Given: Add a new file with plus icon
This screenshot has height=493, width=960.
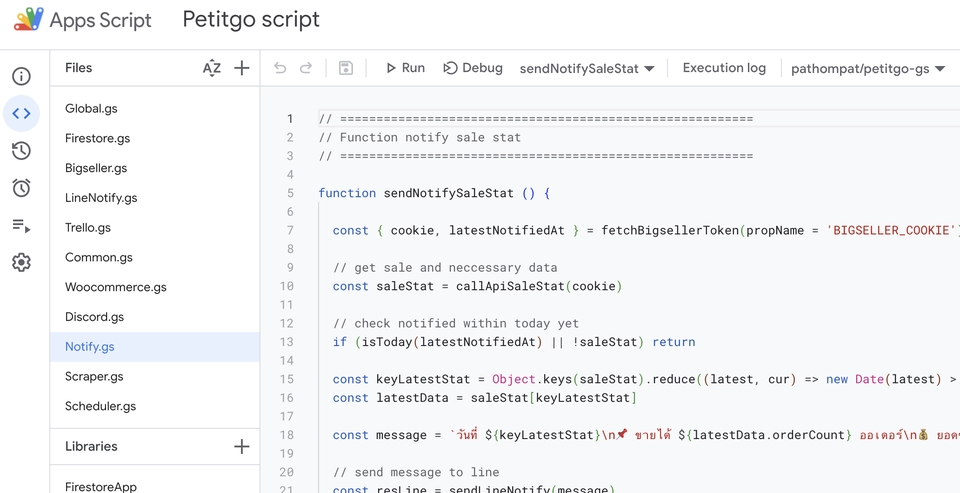Looking at the screenshot, I should 242,68.
